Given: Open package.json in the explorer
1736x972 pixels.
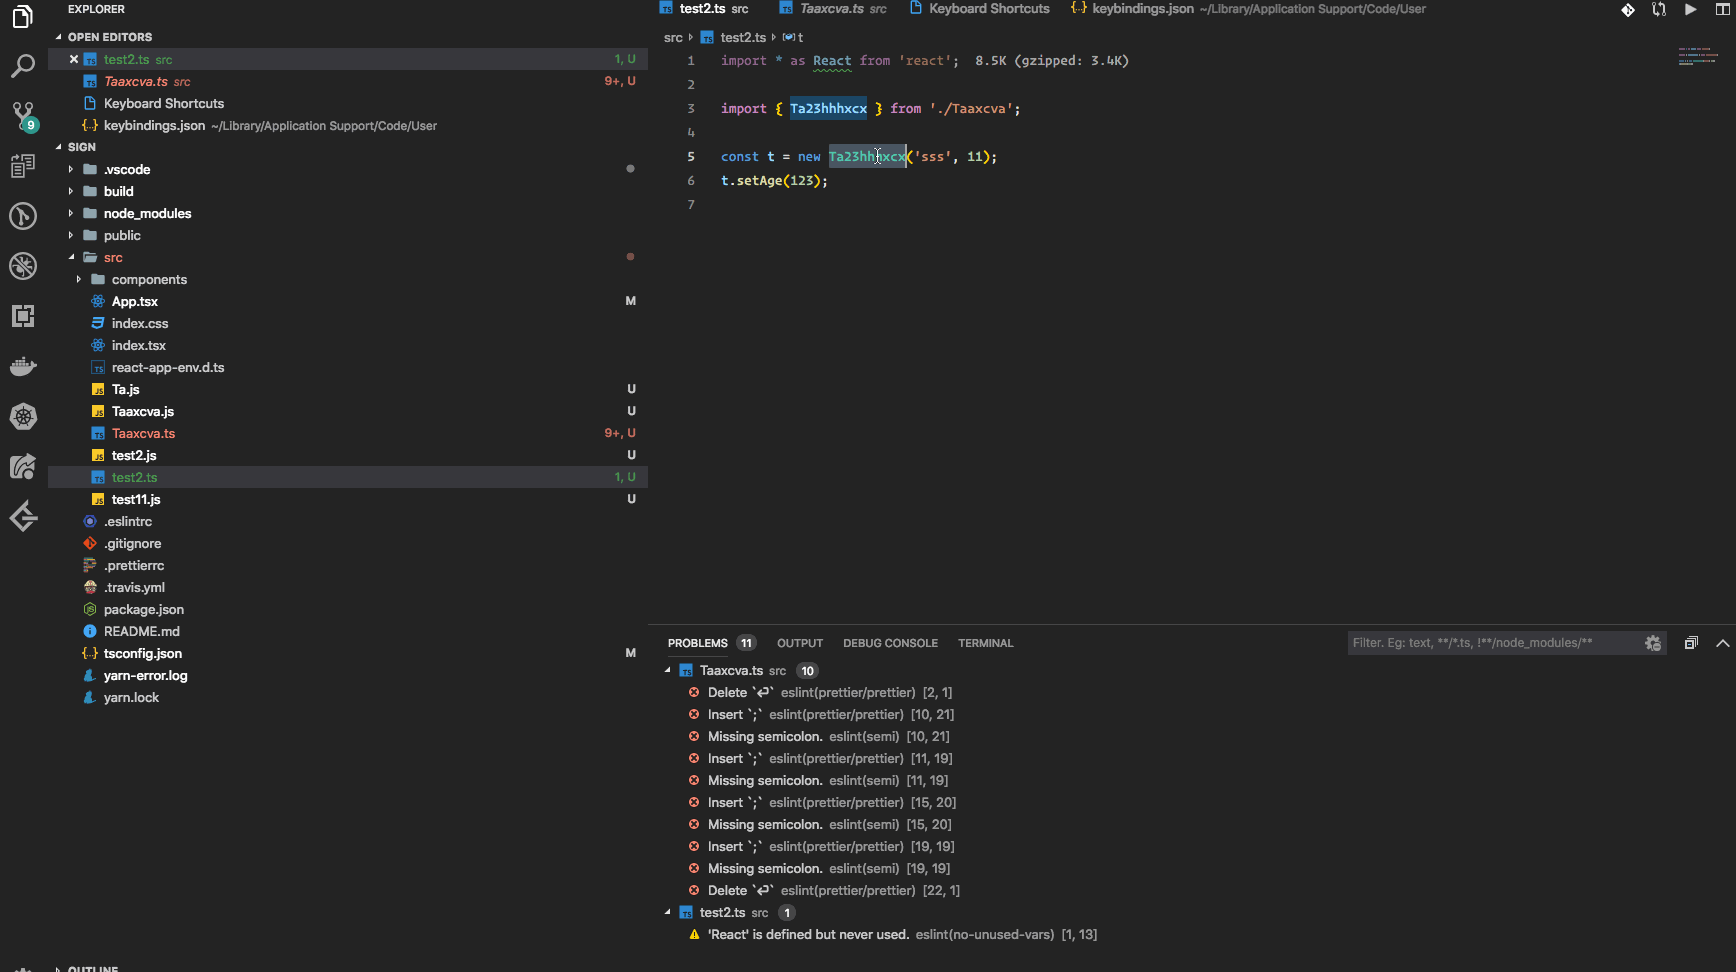Looking at the screenshot, I should click(143, 610).
